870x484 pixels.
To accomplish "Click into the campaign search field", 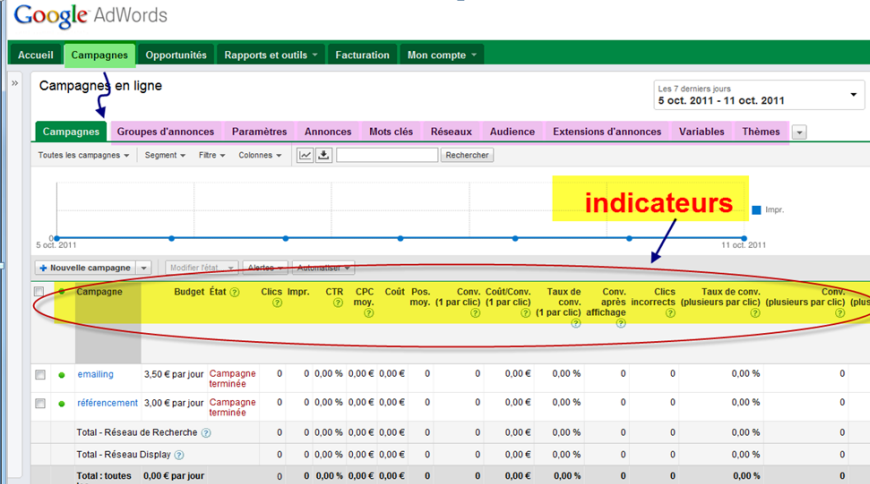I will click(x=387, y=155).
